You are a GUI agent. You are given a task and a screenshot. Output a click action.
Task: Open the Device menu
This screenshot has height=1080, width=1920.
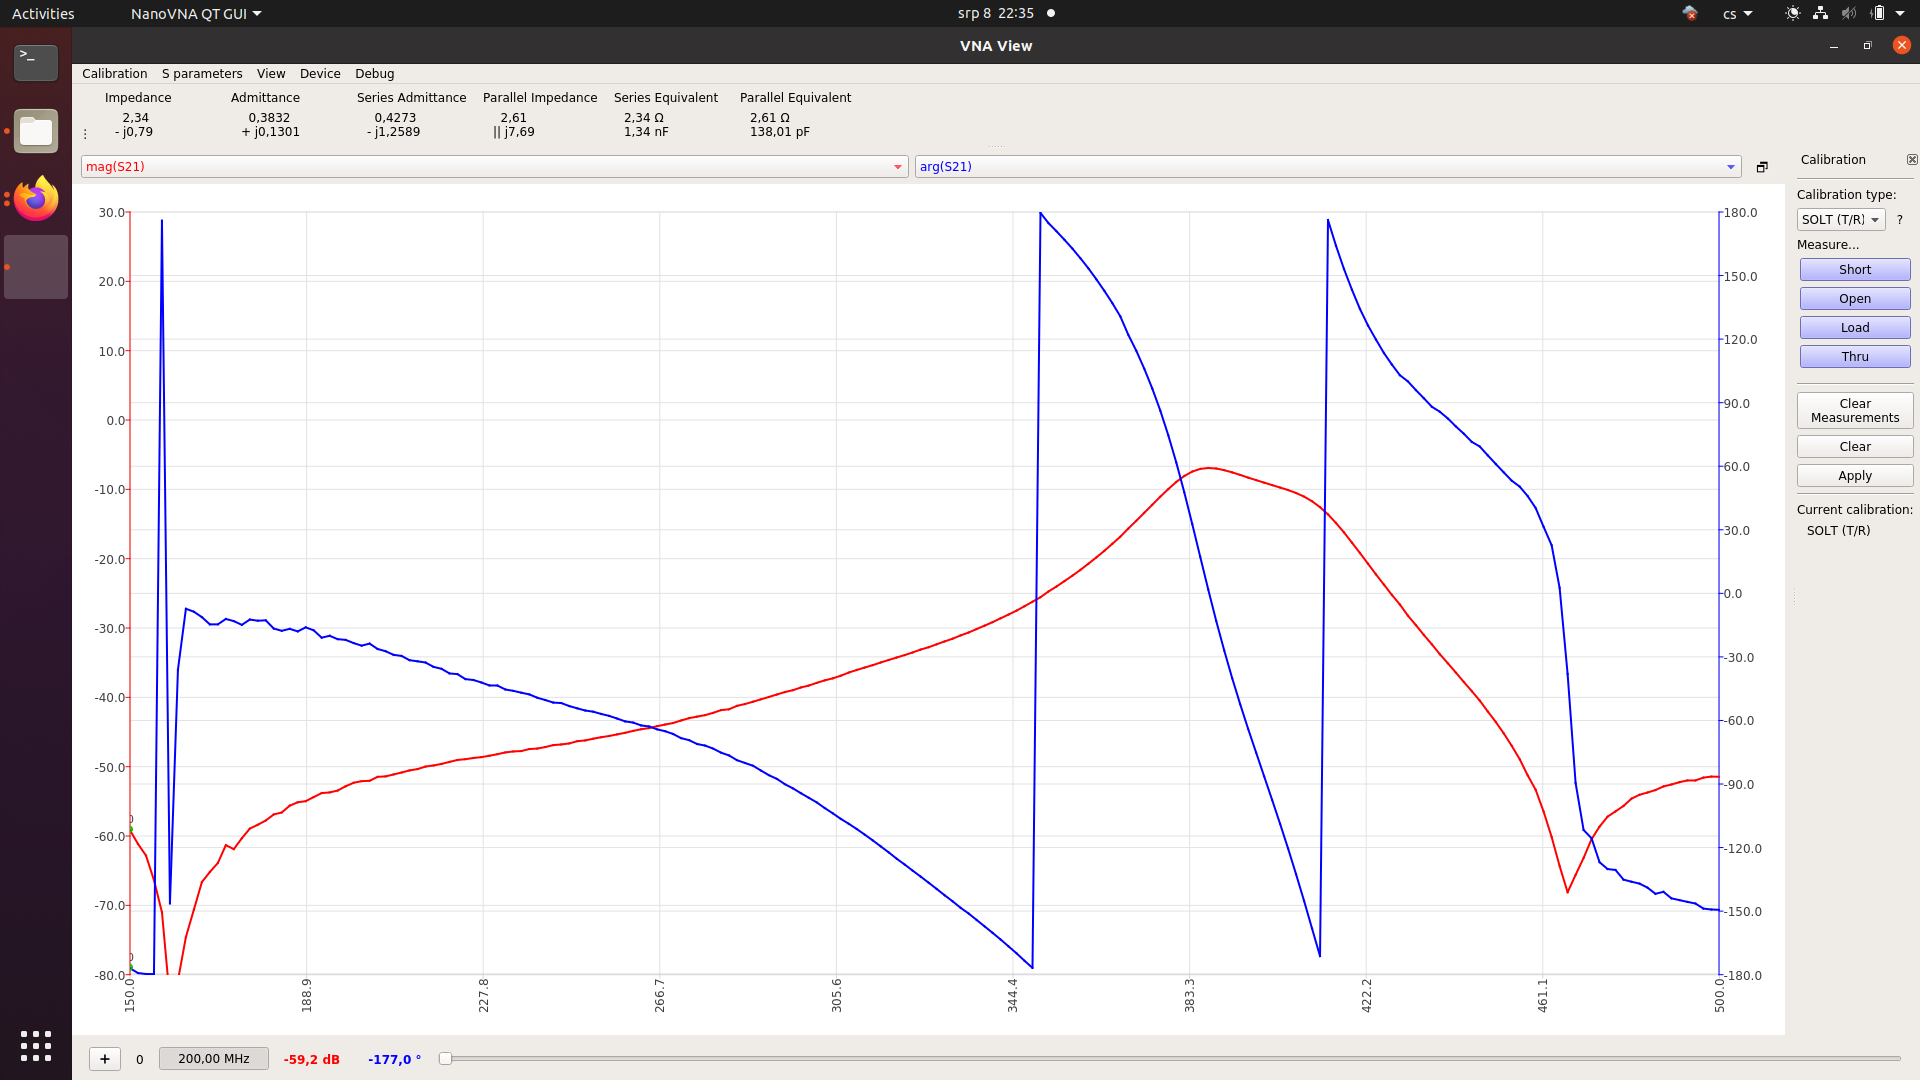pyautogui.click(x=320, y=74)
